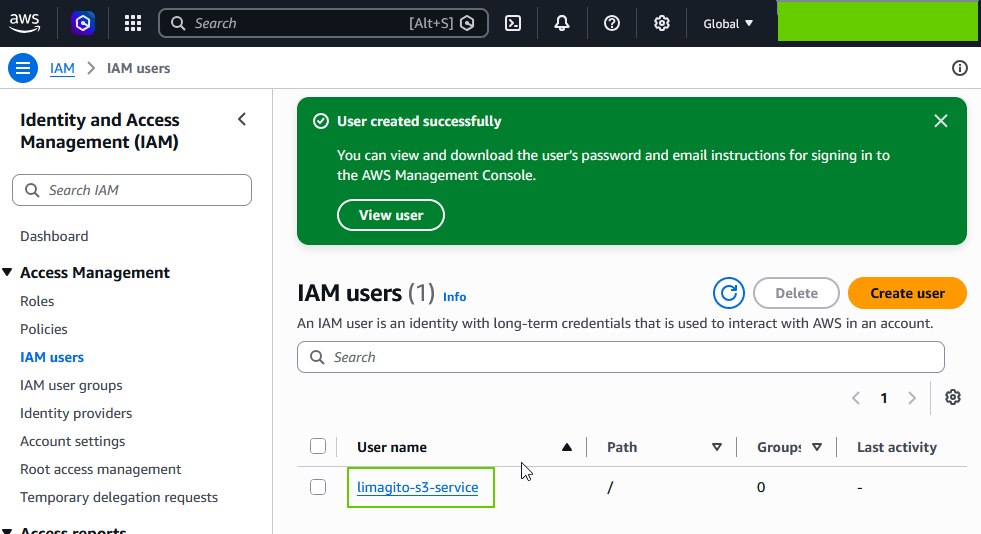
Task: Collapse the IAM navigation panel
Action: (242, 119)
